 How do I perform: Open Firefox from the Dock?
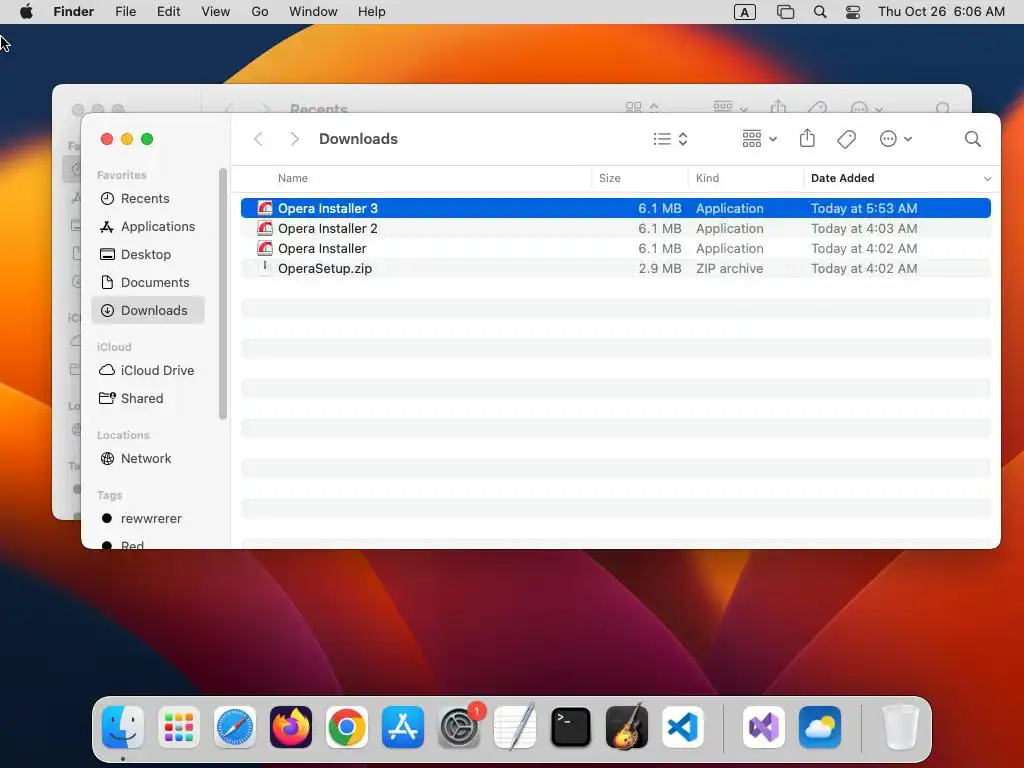click(291, 727)
